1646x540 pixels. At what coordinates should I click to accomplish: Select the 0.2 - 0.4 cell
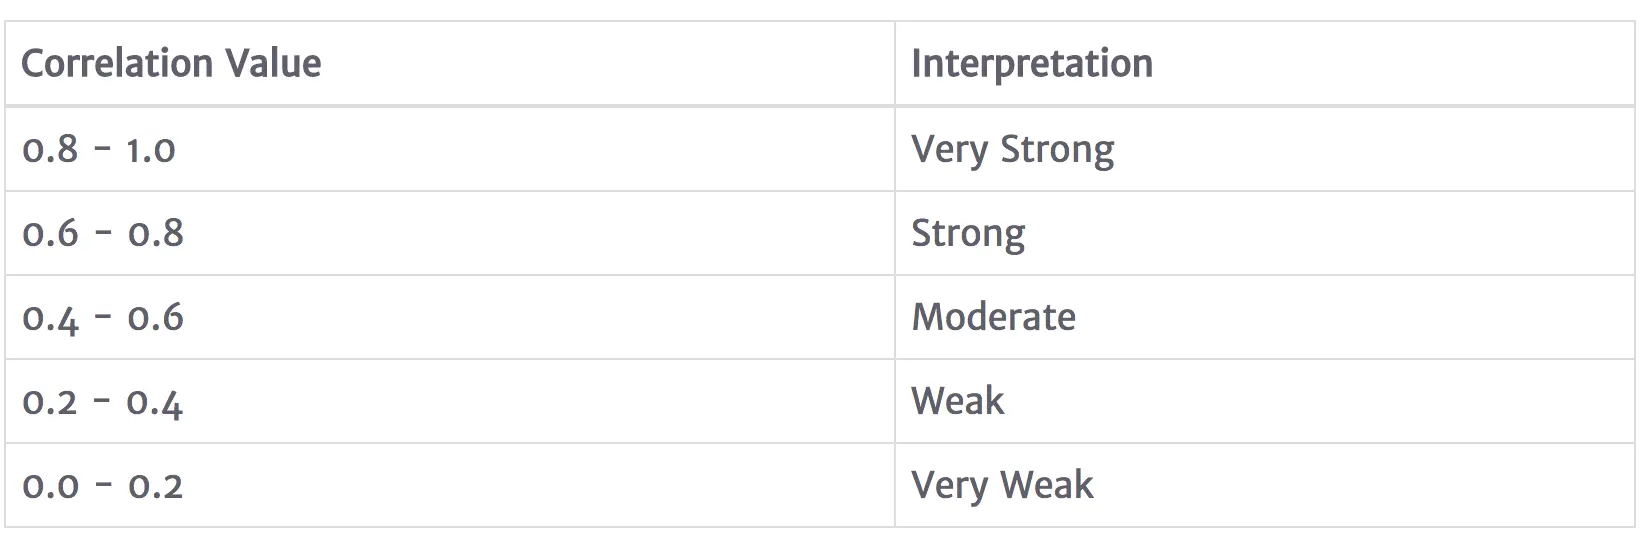[x=103, y=402]
